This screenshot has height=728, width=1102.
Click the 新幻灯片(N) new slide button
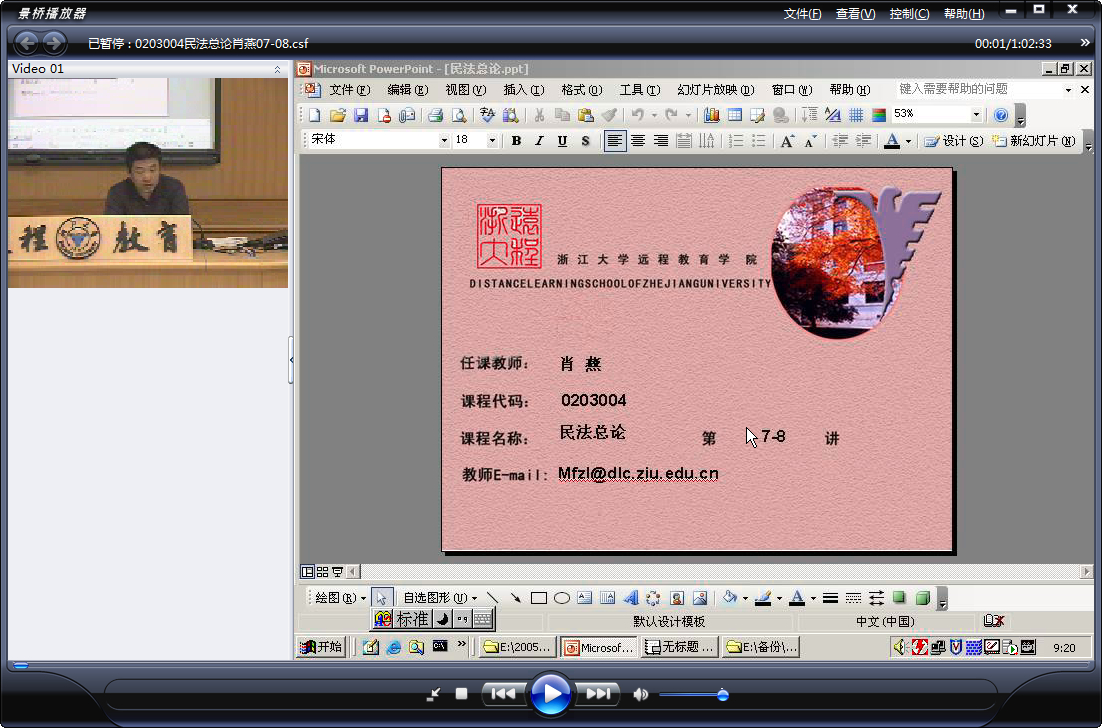pos(1033,141)
